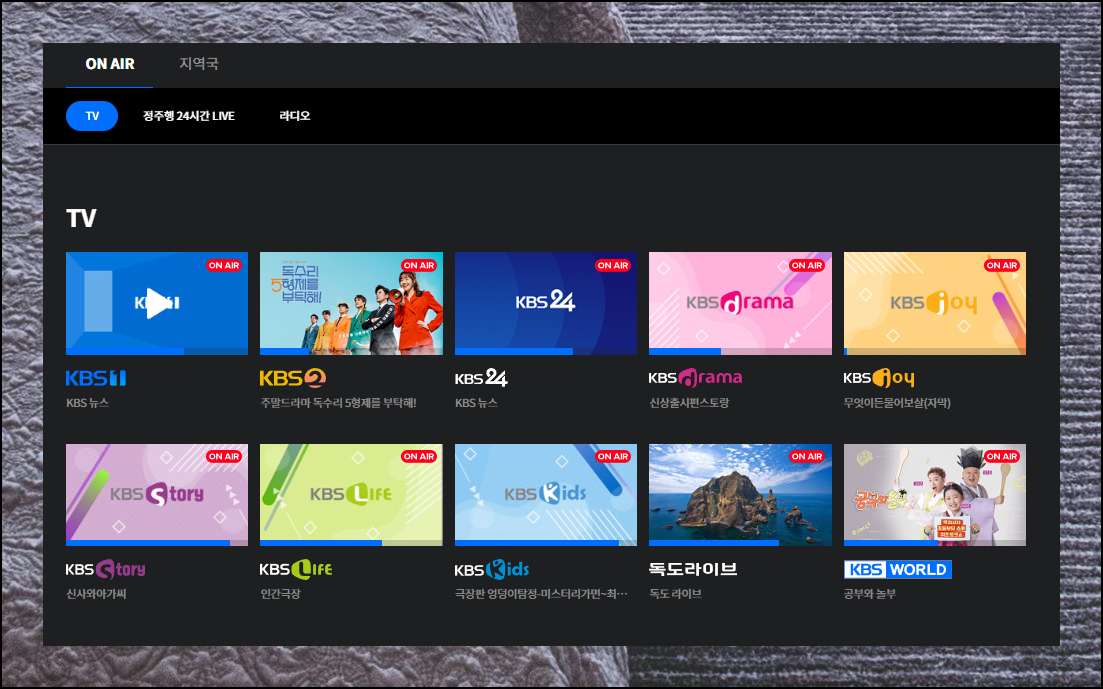This screenshot has width=1103, height=689.
Task: Click the '인간극장' program title
Action: (281, 594)
